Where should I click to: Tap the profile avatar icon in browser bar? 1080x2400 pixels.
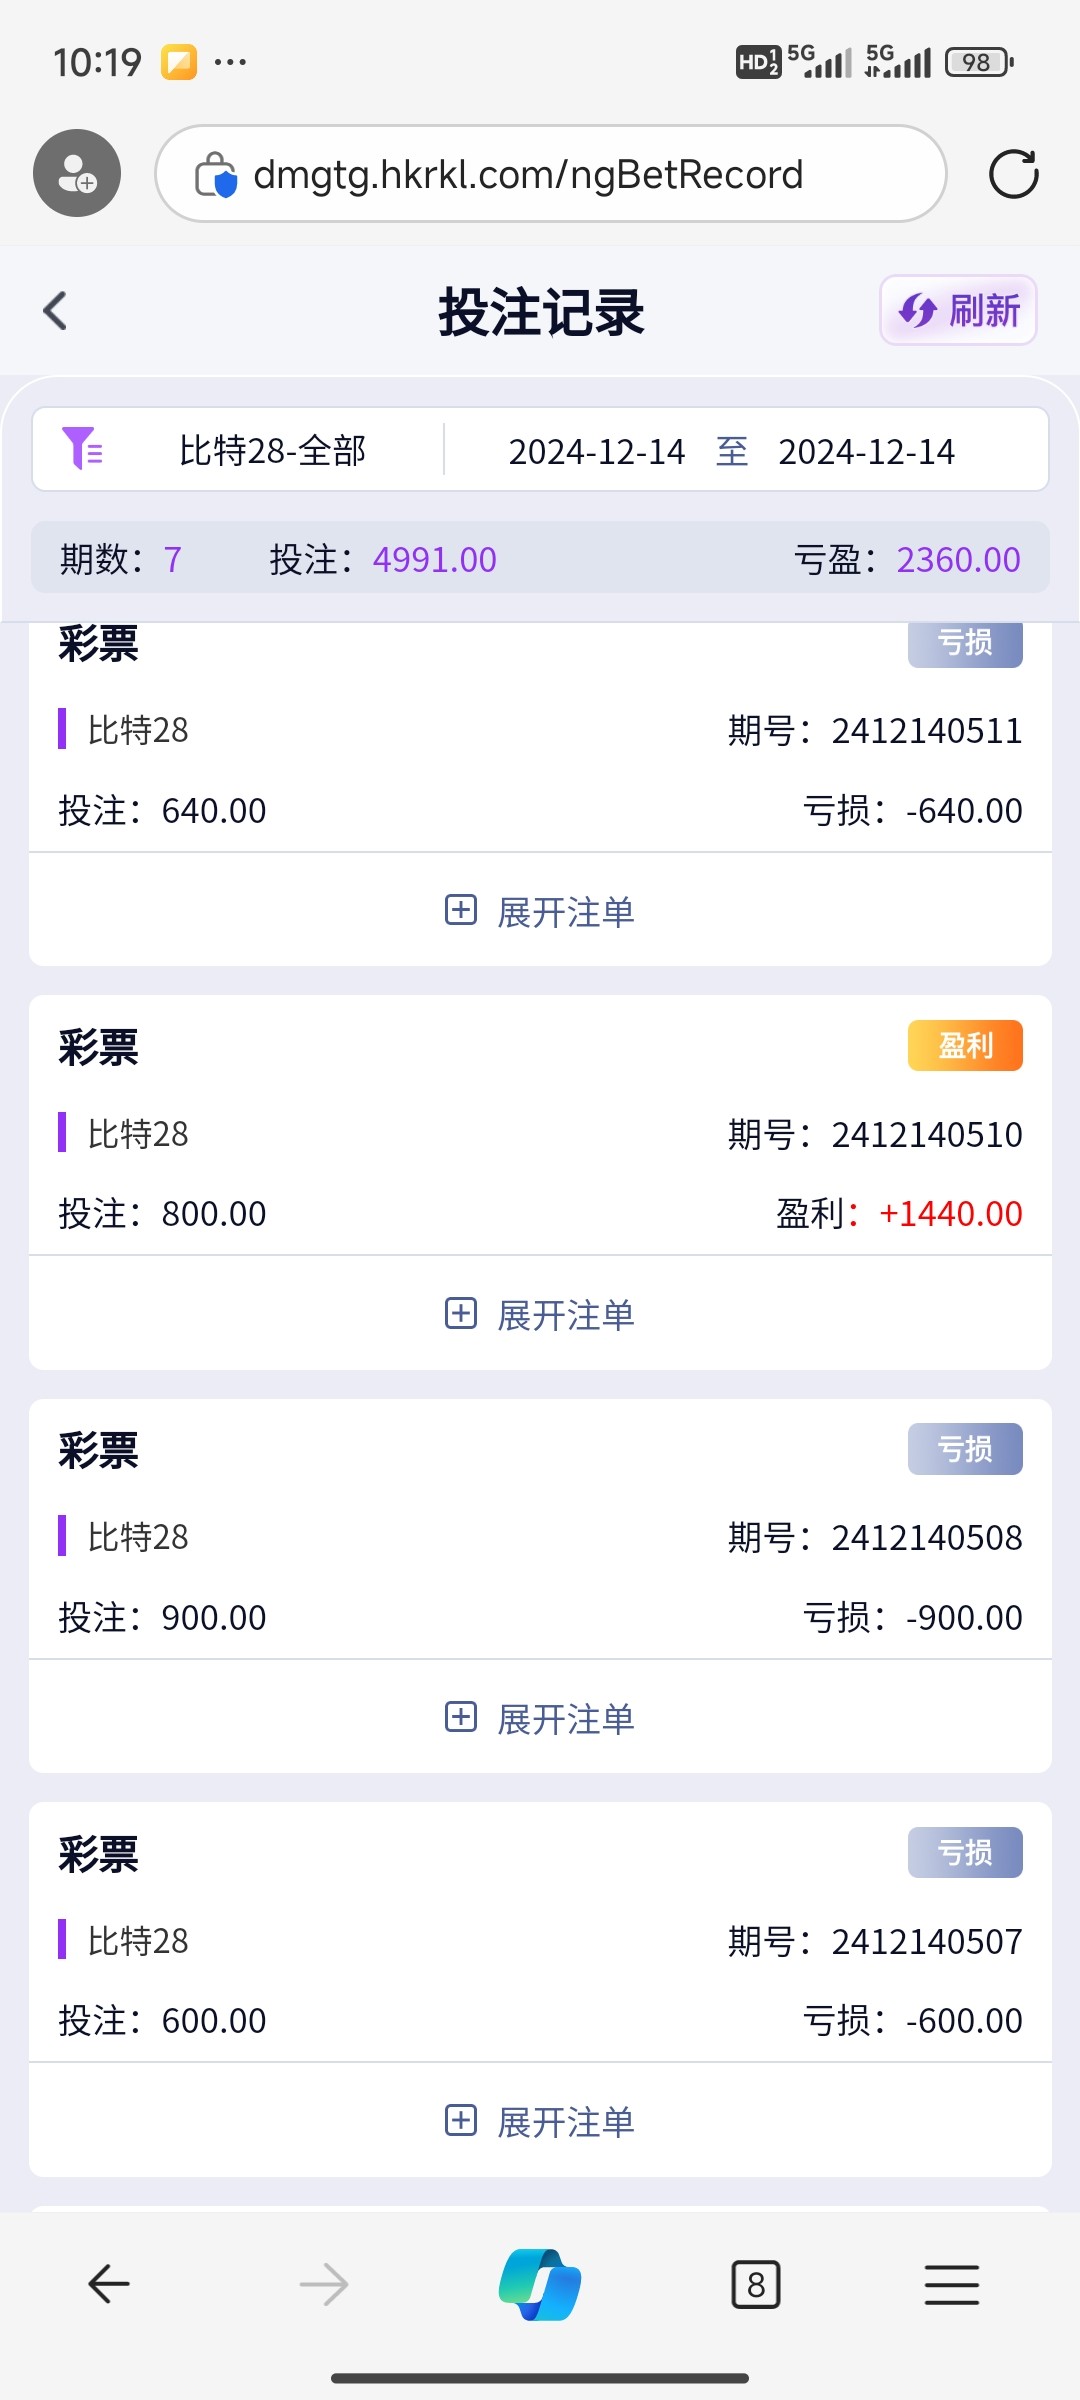pos(77,173)
